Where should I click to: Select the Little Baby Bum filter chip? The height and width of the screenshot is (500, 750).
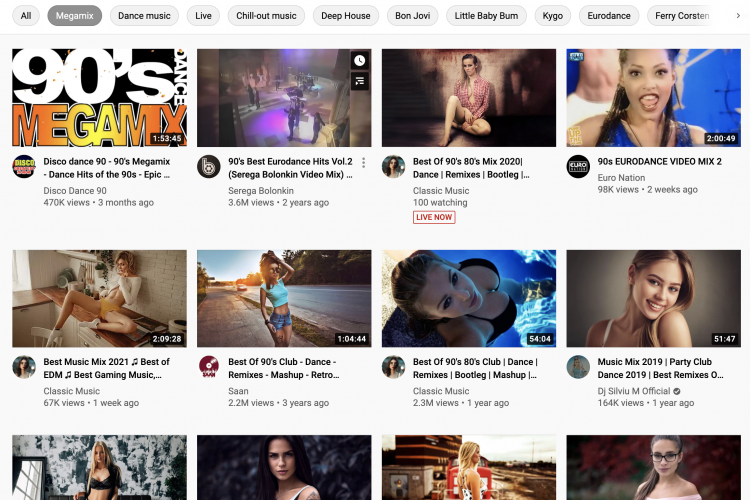tap(486, 16)
